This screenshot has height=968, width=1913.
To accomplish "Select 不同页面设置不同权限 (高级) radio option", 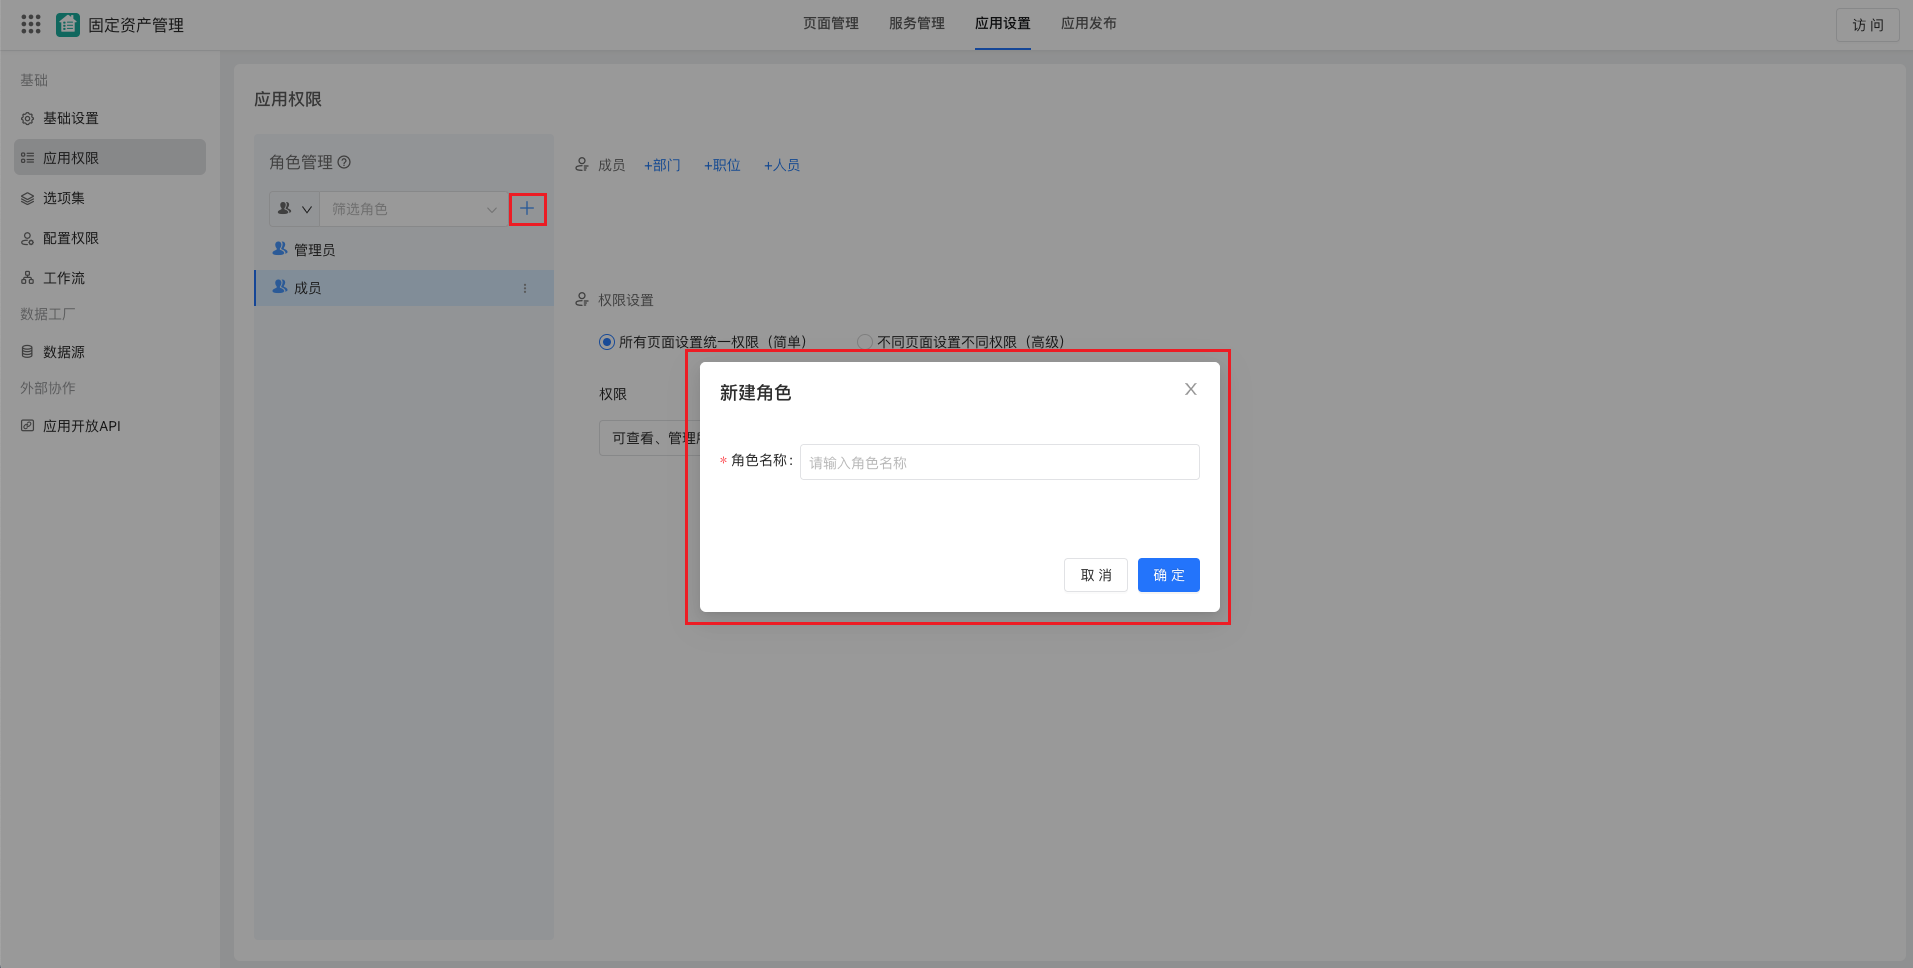I will tap(865, 342).
